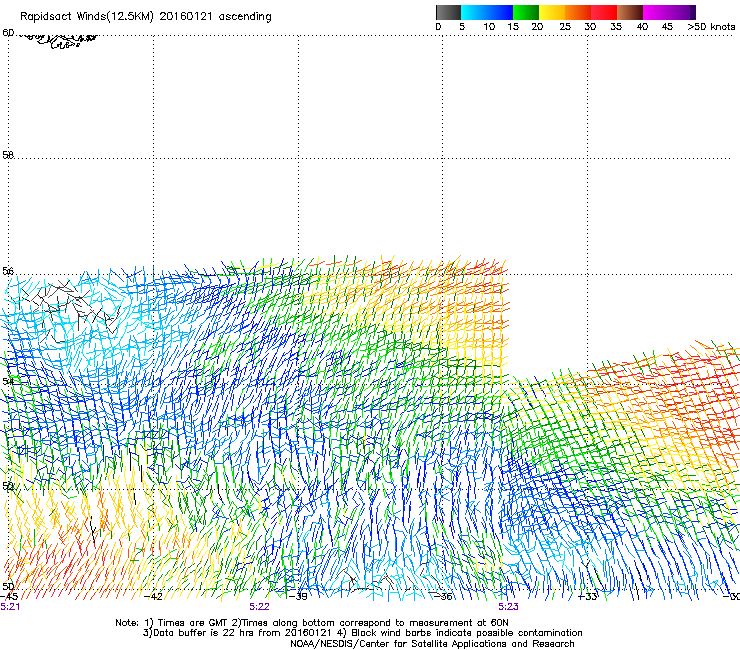Click the latitude label '54'
This screenshot has width=740, height=650.
coord(8,380)
